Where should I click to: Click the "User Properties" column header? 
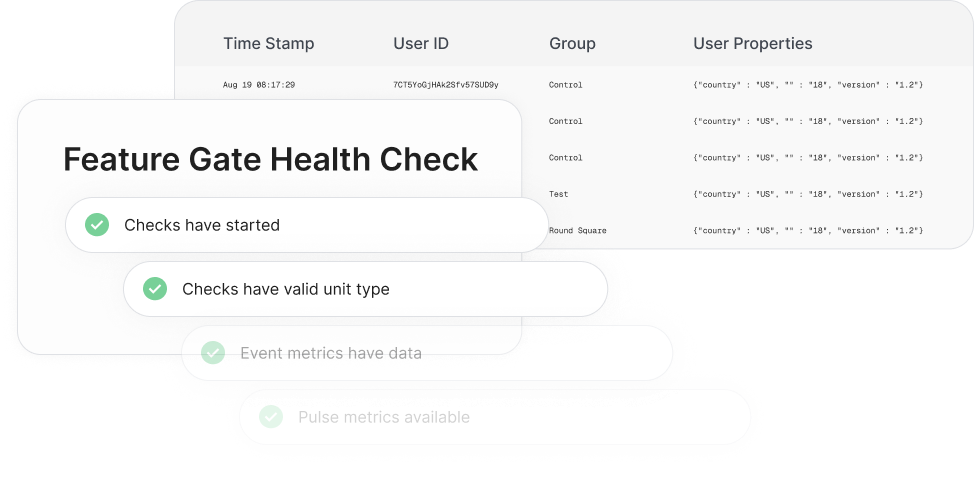pos(753,43)
